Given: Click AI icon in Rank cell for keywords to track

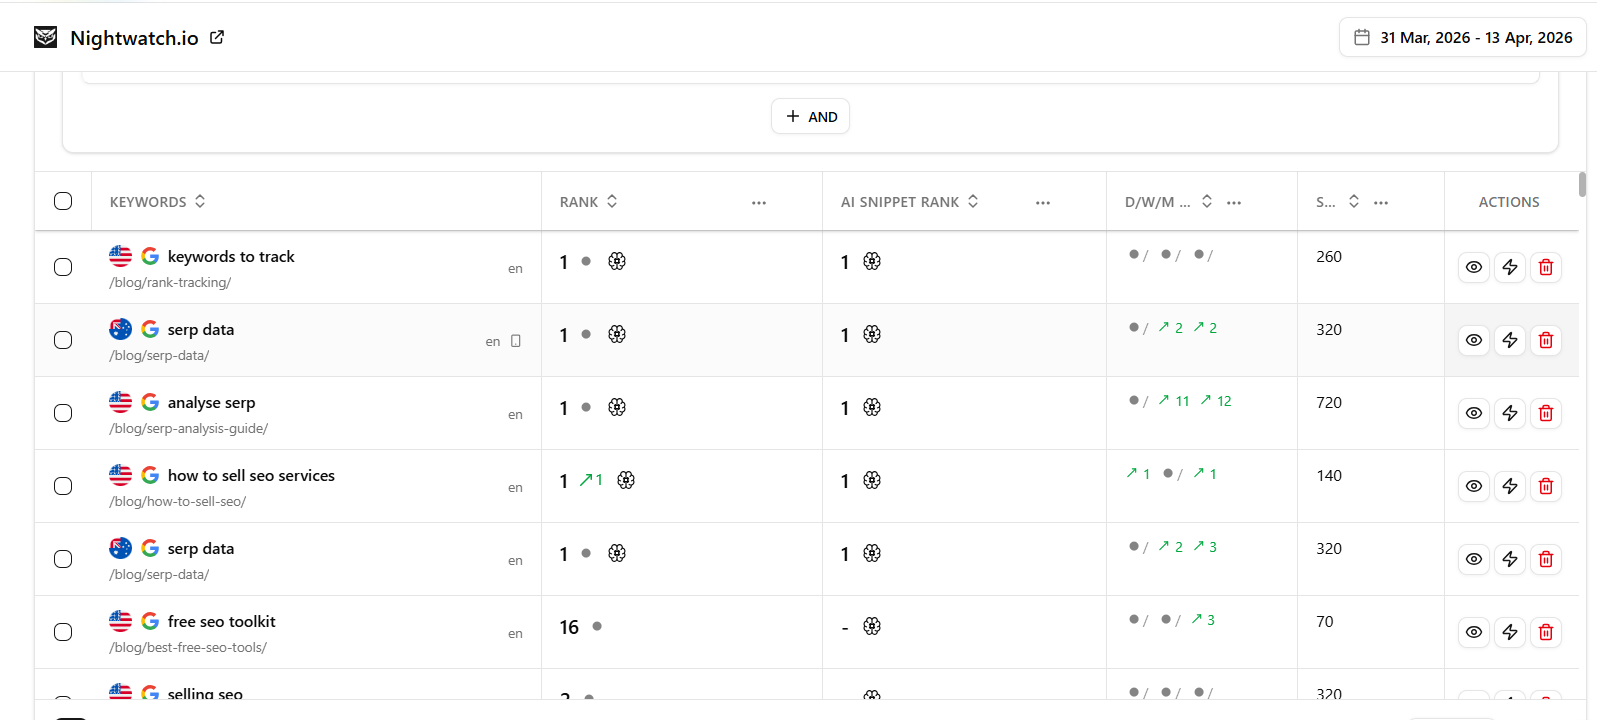Looking at the screenshot, I should [617, 261].
